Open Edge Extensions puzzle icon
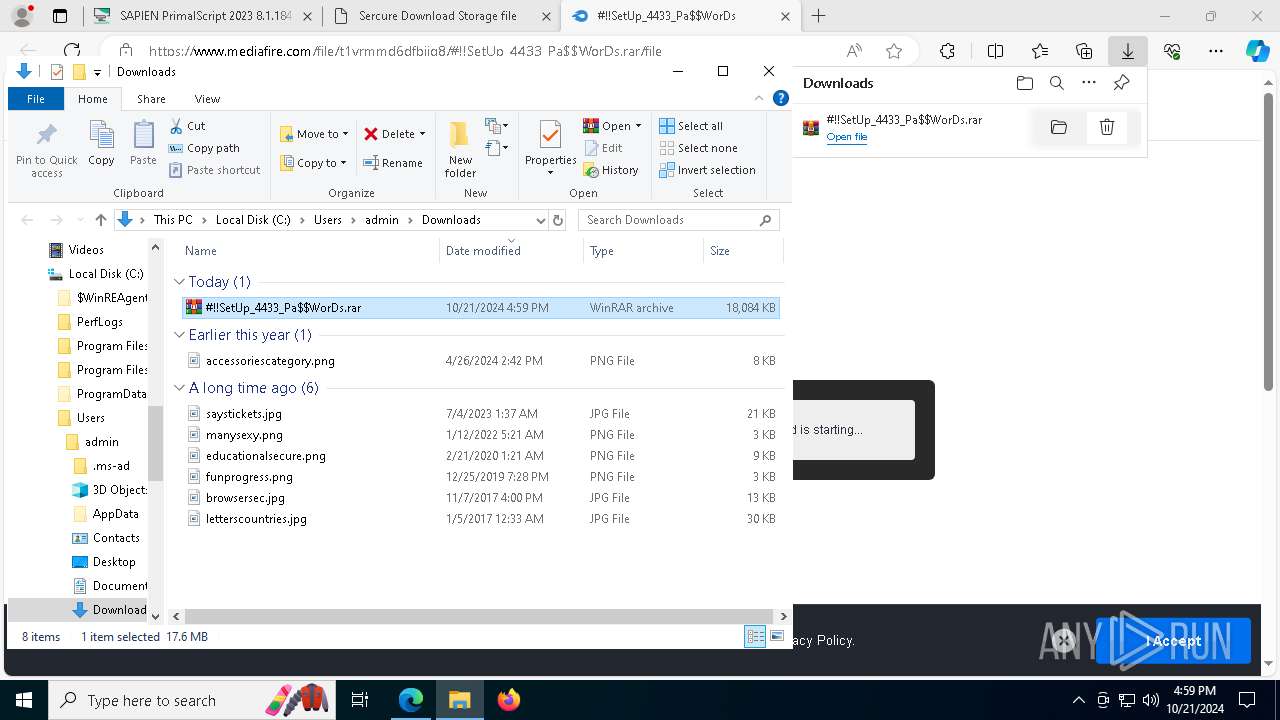Image resolution: width=1280 pixels, height=720 pixels. 947,51
